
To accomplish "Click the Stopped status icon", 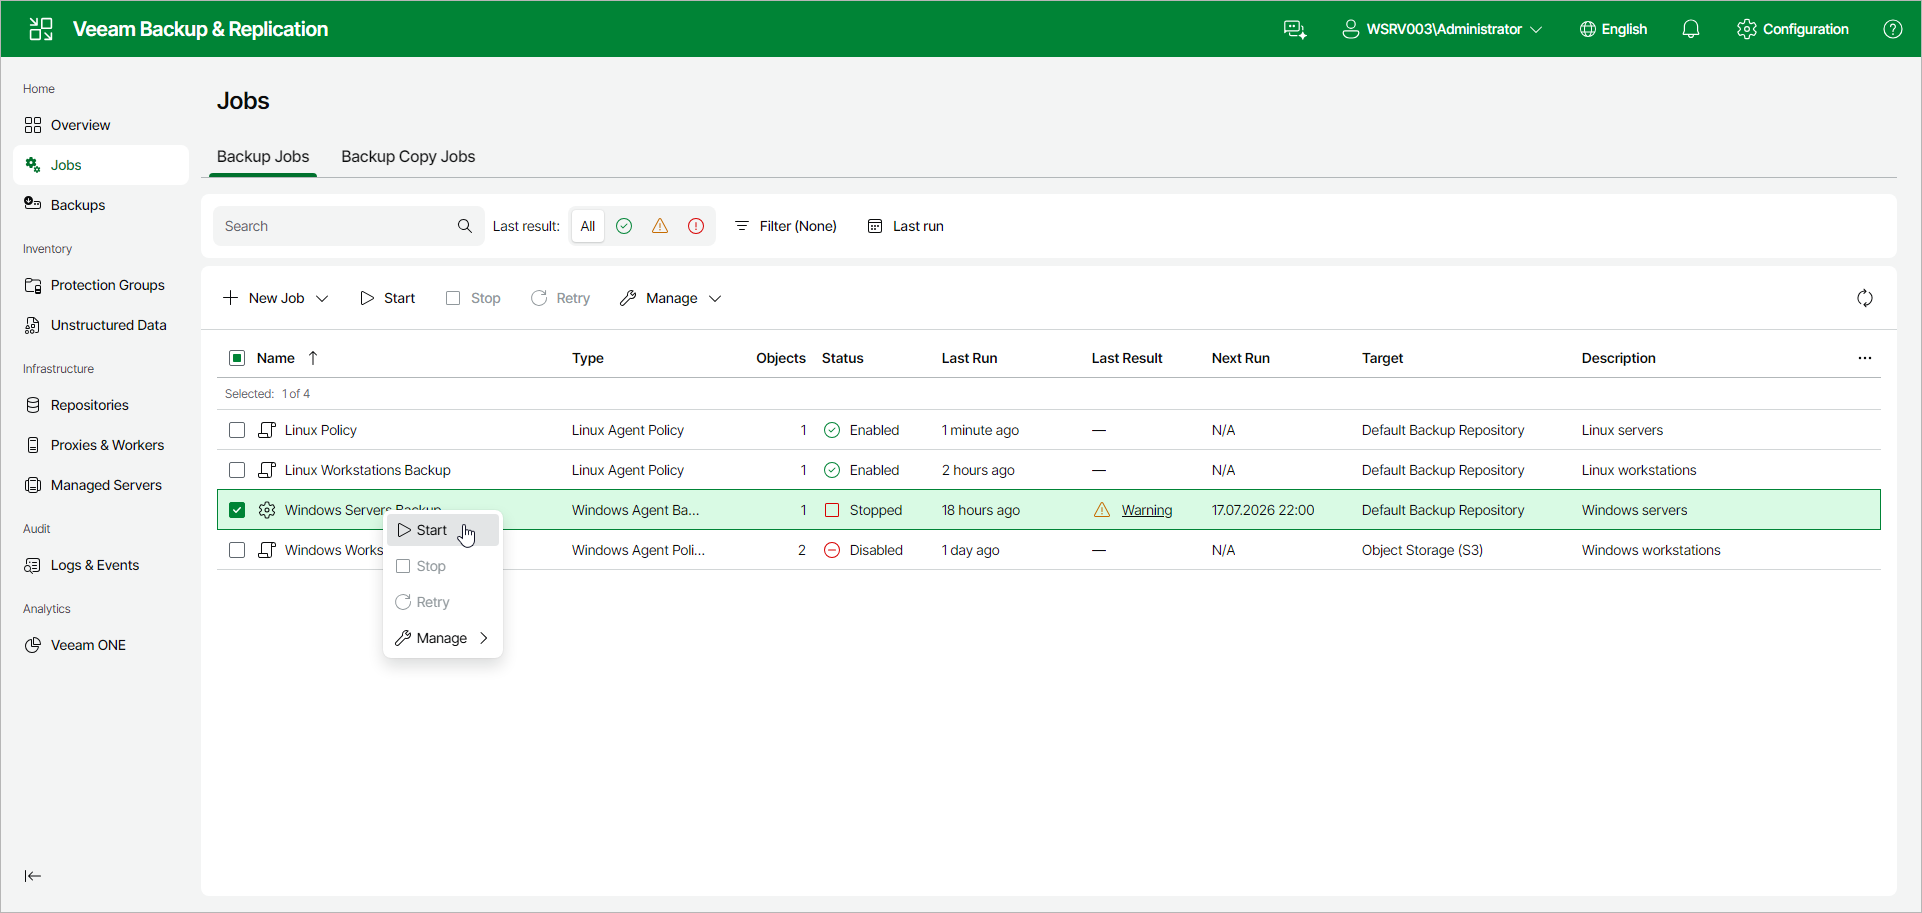I will tap(832, 510).
